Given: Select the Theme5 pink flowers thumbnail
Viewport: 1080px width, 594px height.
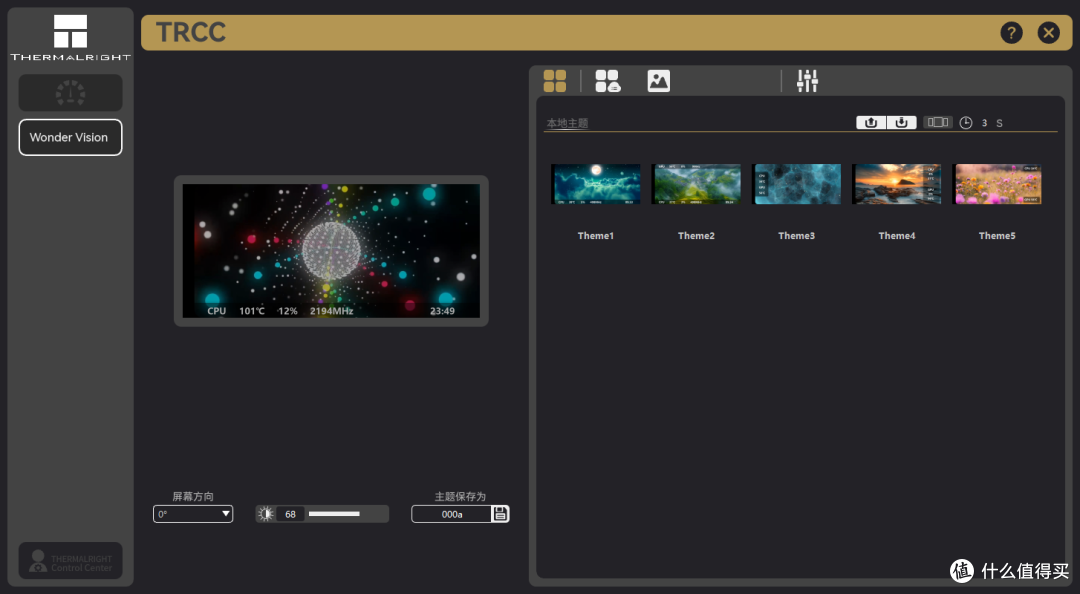Looking at the screenshot, I should click(997, 184).
